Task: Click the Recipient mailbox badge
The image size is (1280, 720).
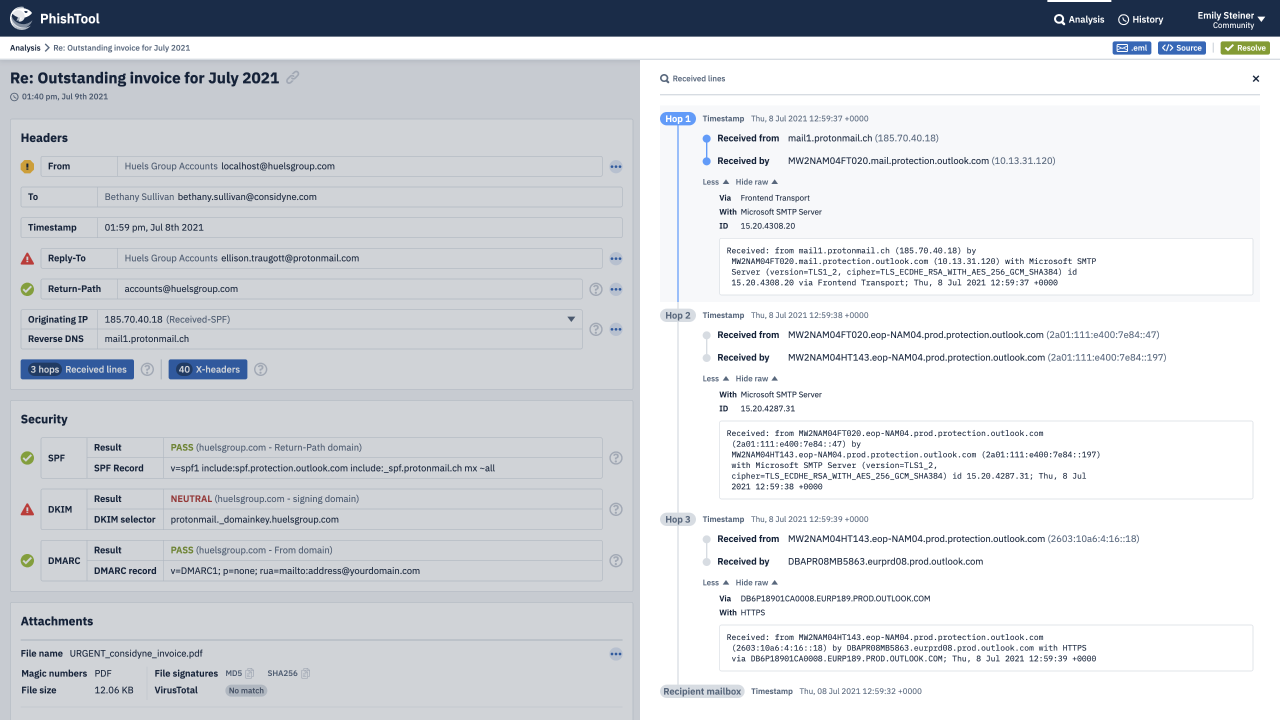Action: pyautogui.click(x=702, y=691)
